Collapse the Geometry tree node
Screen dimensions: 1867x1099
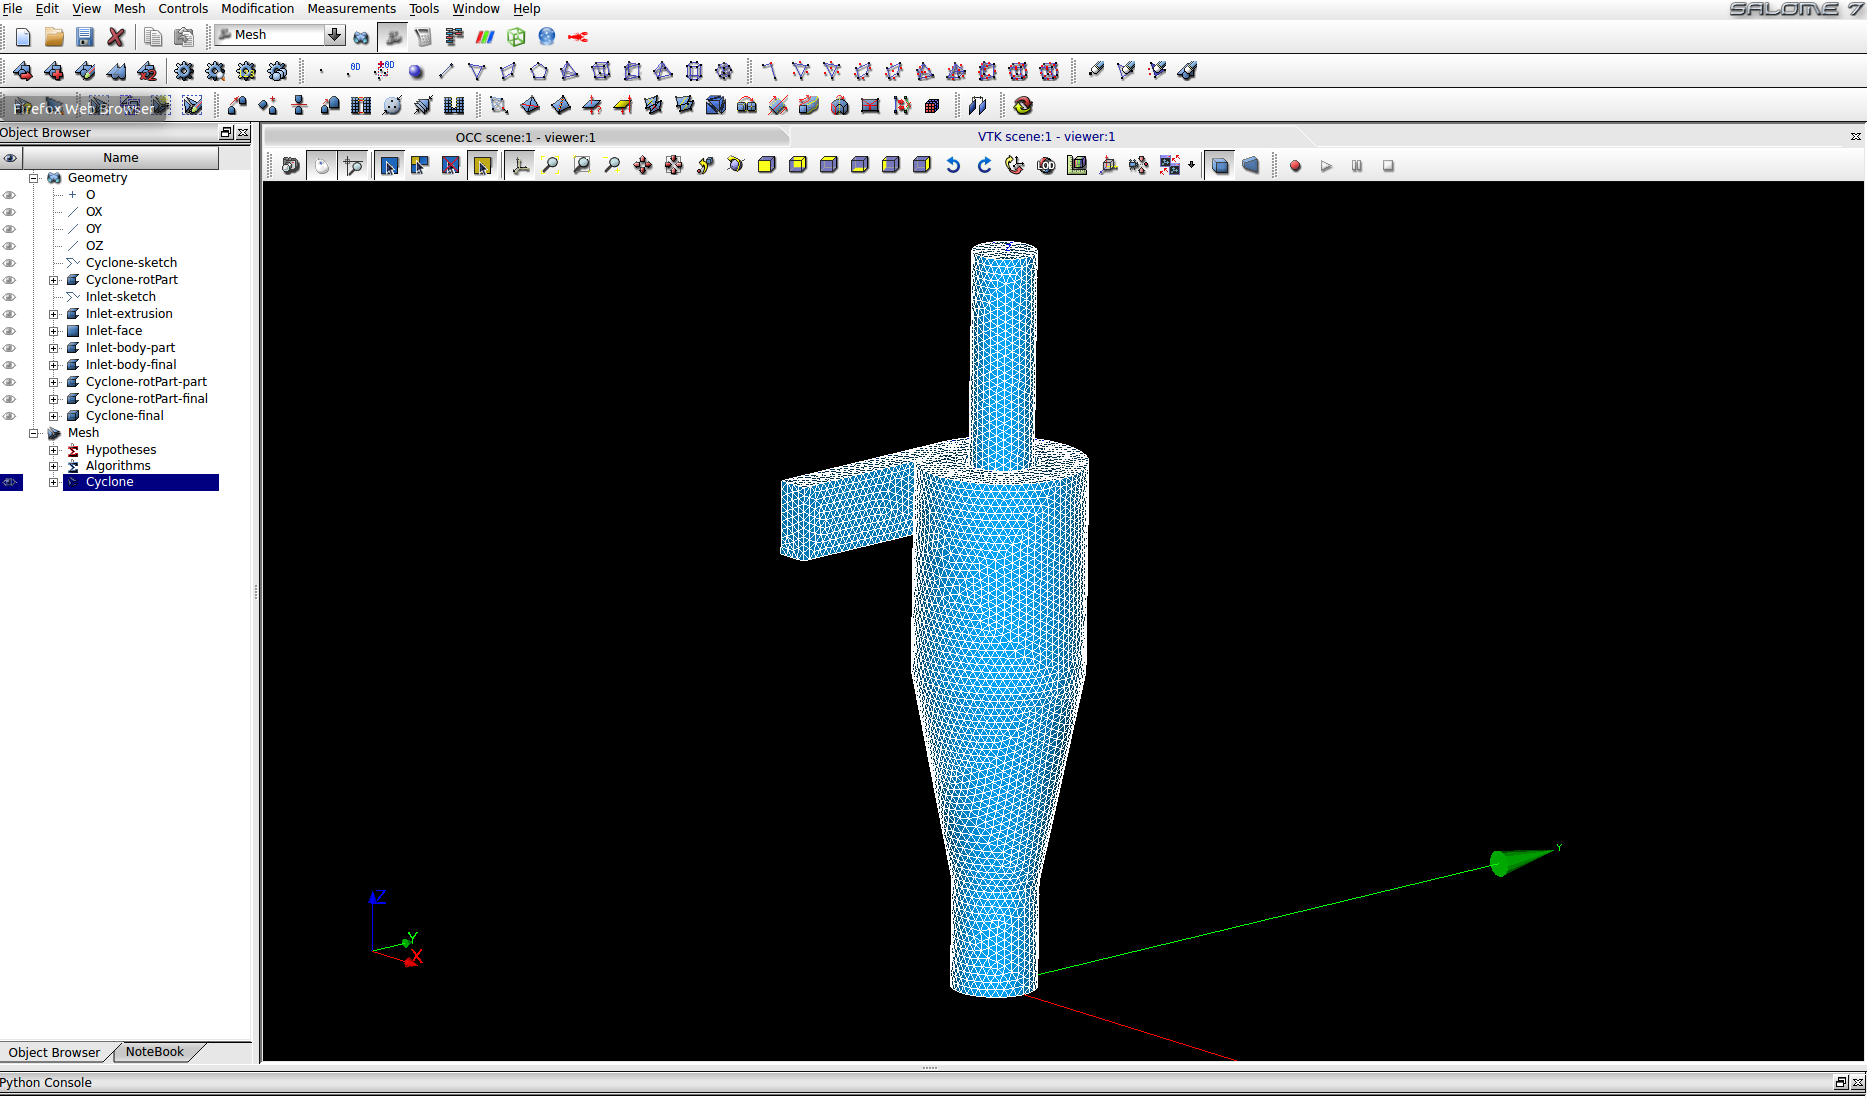tap(34, 178)
